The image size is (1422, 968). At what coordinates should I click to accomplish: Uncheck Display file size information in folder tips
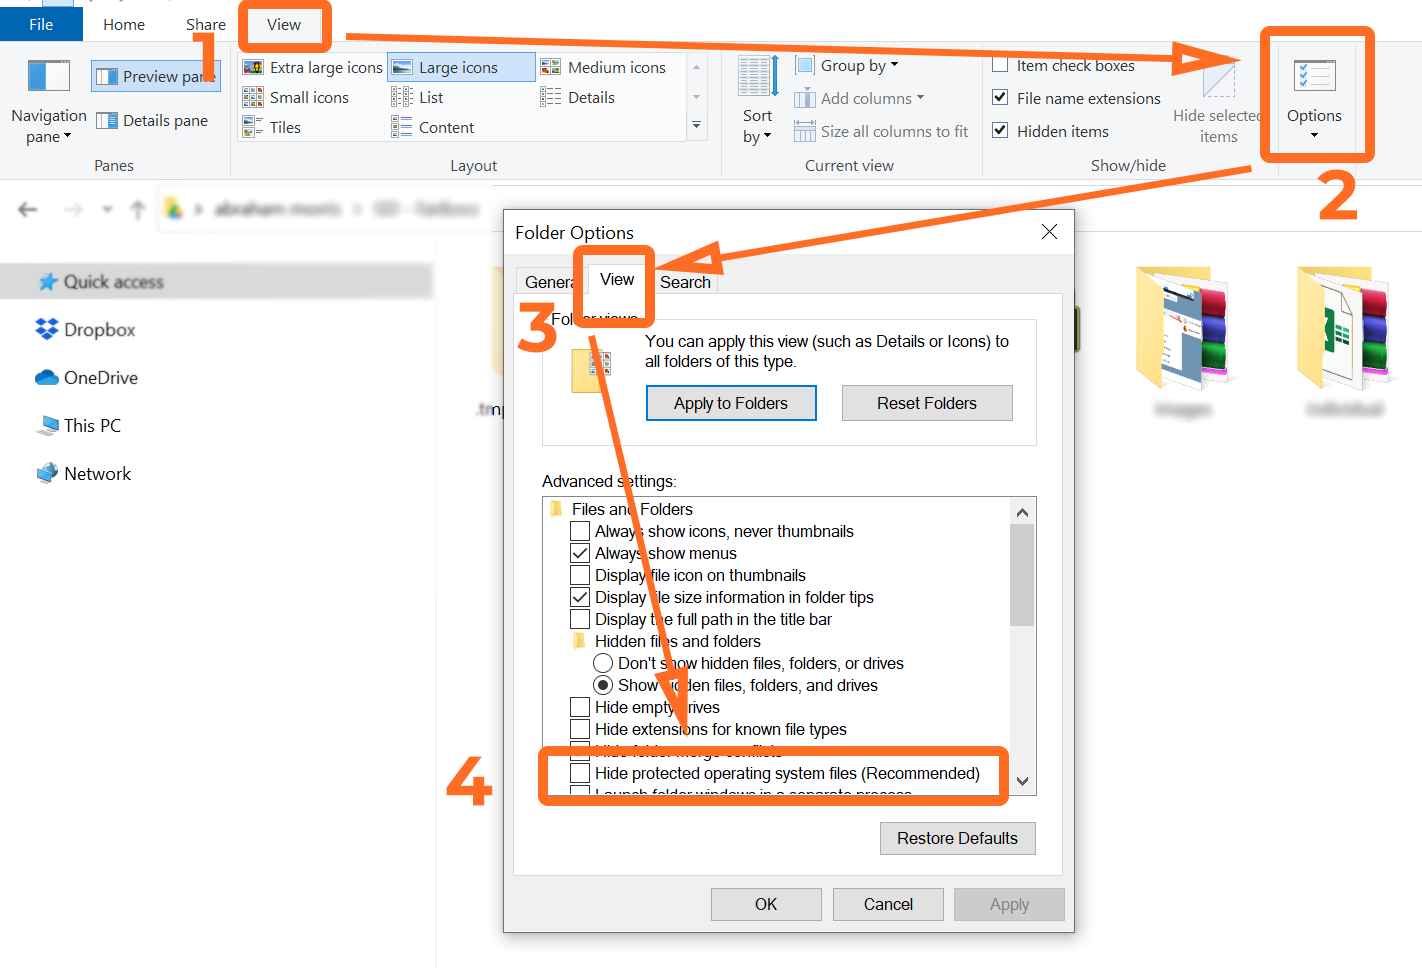580,597
